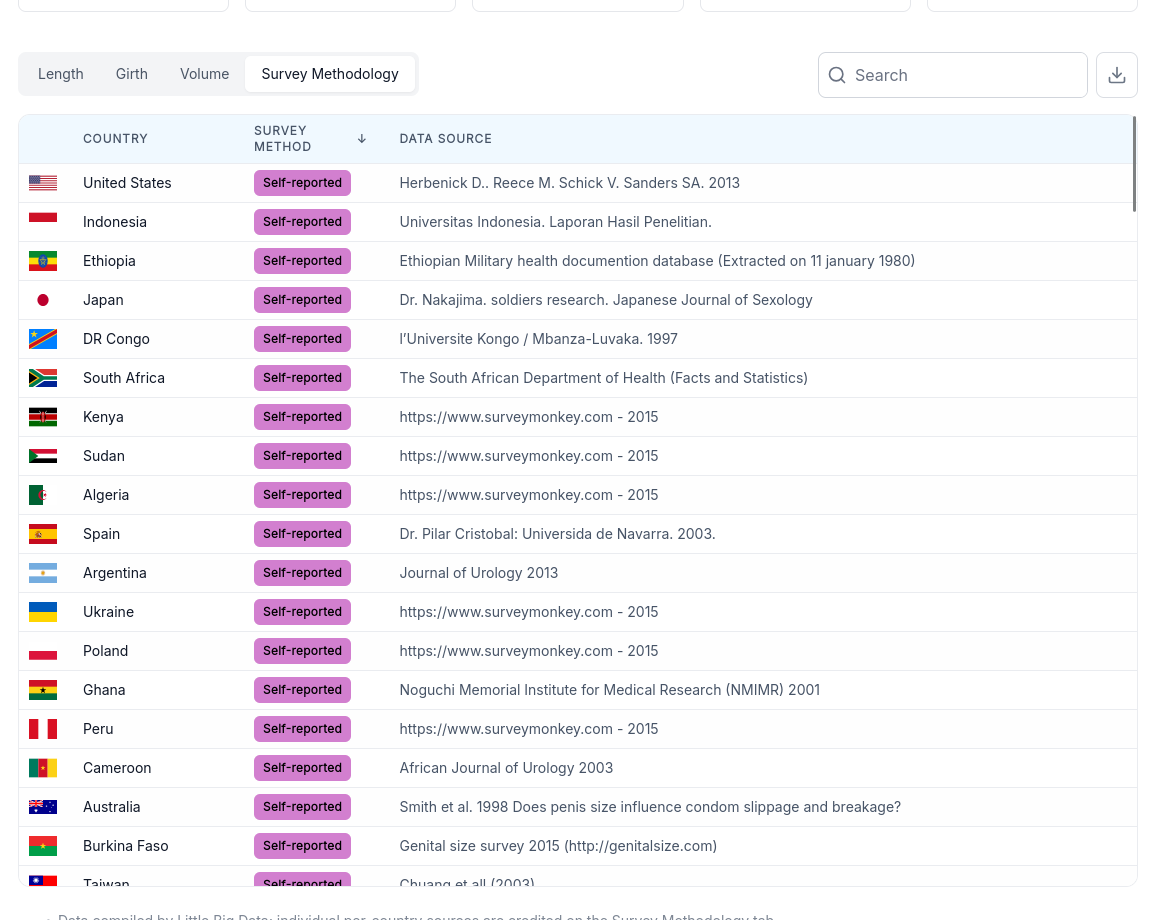The width and height of the screenshot is (1166, 920).
Task: Click the DR Congo flag icon
Action: click(43, 339)
